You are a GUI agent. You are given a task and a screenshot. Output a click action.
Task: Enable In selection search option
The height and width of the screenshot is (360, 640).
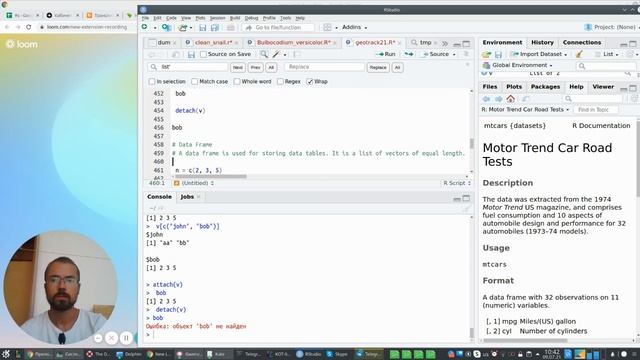point(152,82)
